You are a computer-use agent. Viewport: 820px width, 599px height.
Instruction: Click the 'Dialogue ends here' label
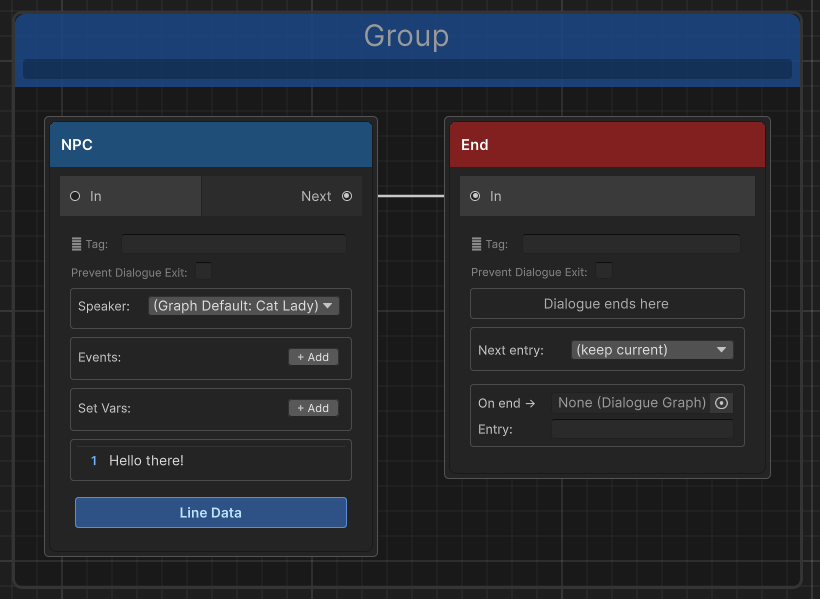pos(606,304)
